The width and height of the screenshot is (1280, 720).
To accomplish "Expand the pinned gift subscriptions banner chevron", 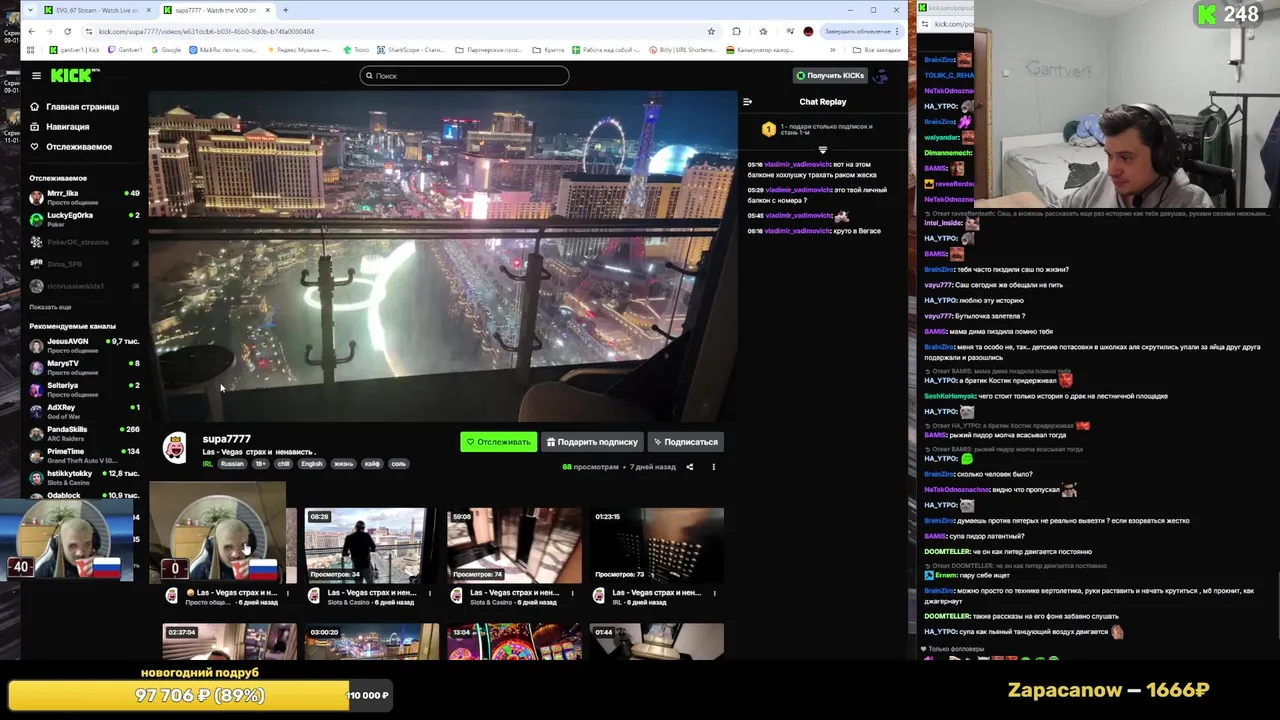I will coord(823,150).
